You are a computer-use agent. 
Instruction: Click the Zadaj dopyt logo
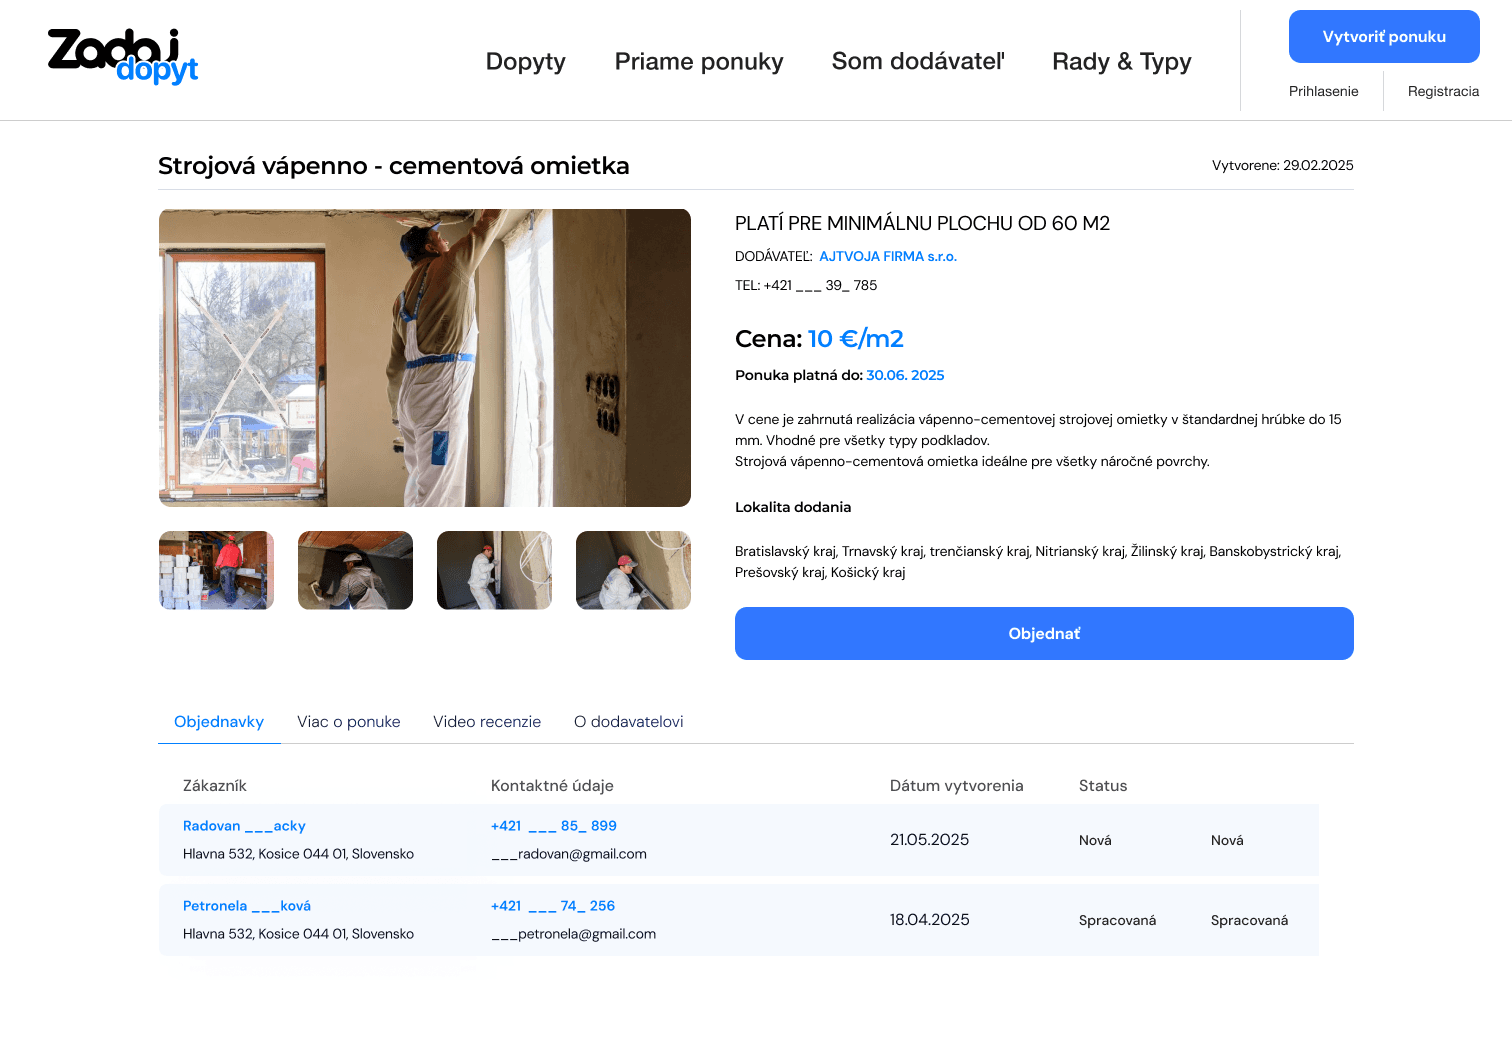123,56
